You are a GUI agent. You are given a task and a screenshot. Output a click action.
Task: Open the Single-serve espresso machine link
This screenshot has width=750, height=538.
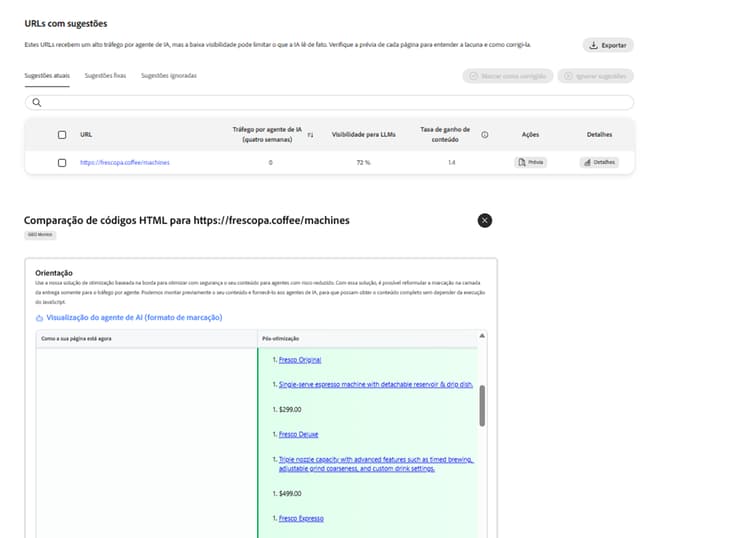[x=376, y=384]
